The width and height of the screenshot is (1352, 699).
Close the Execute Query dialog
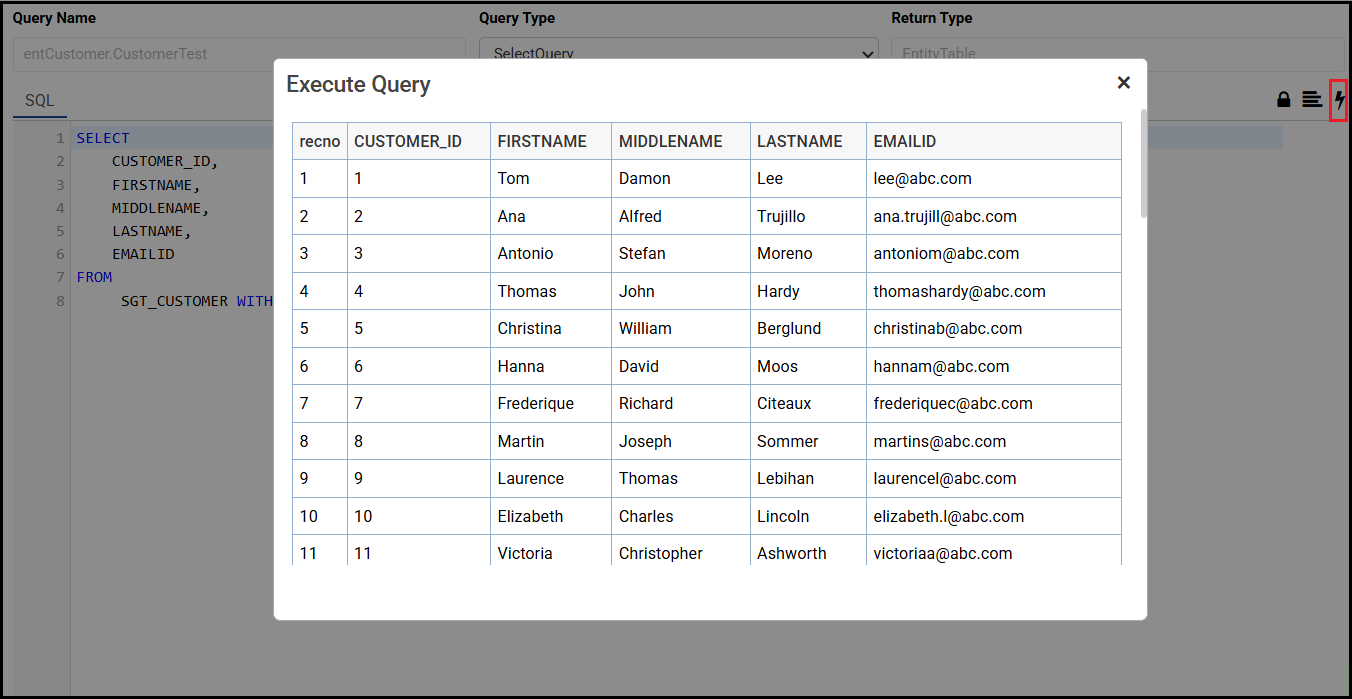[1123, 83]
